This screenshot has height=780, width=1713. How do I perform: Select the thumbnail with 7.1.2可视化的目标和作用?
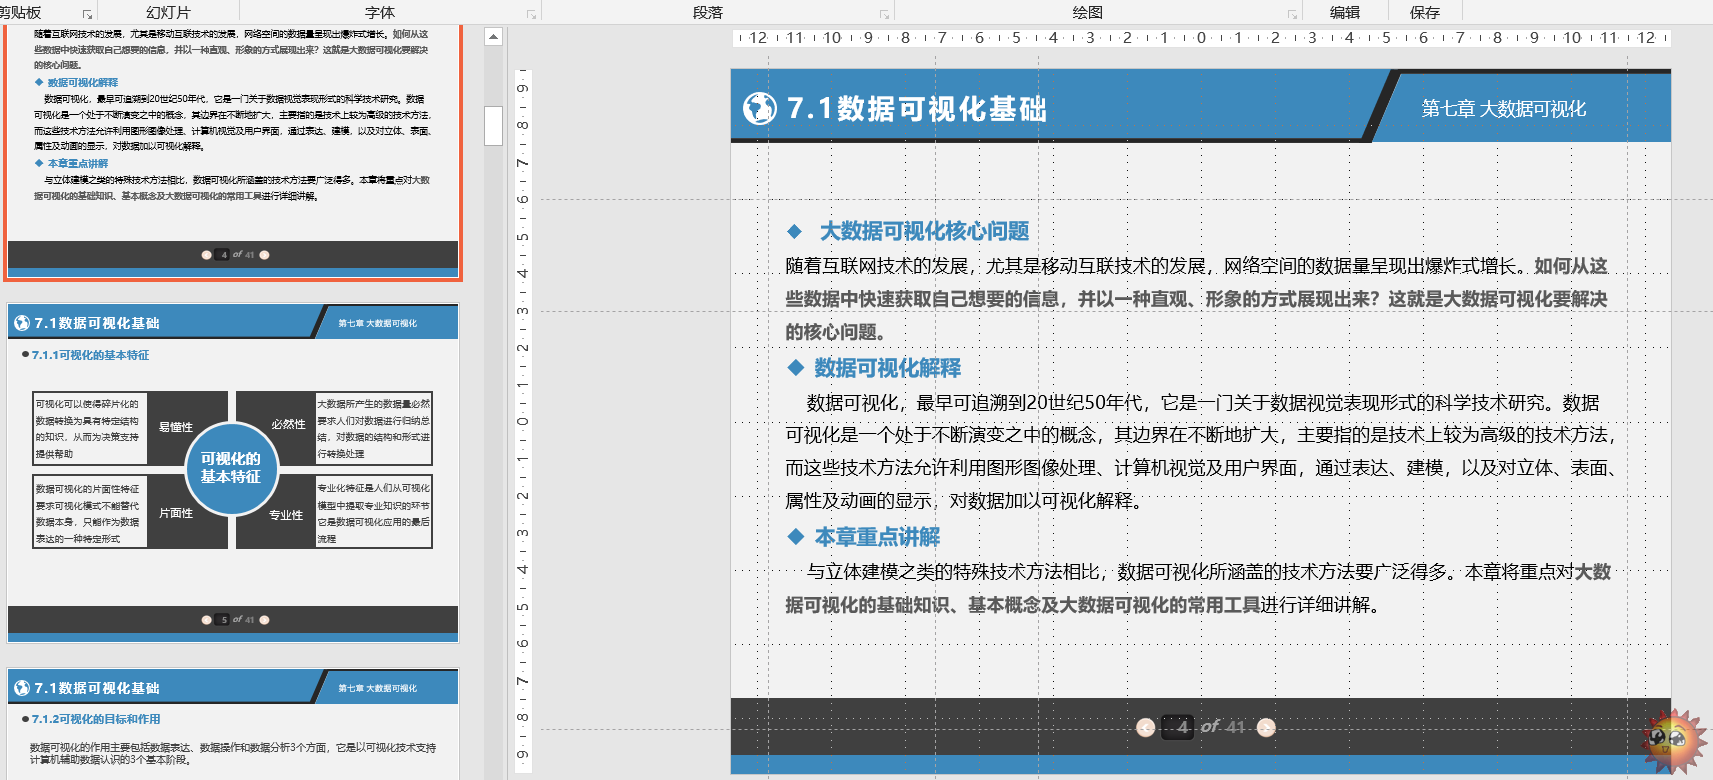[x=233, y=724]
